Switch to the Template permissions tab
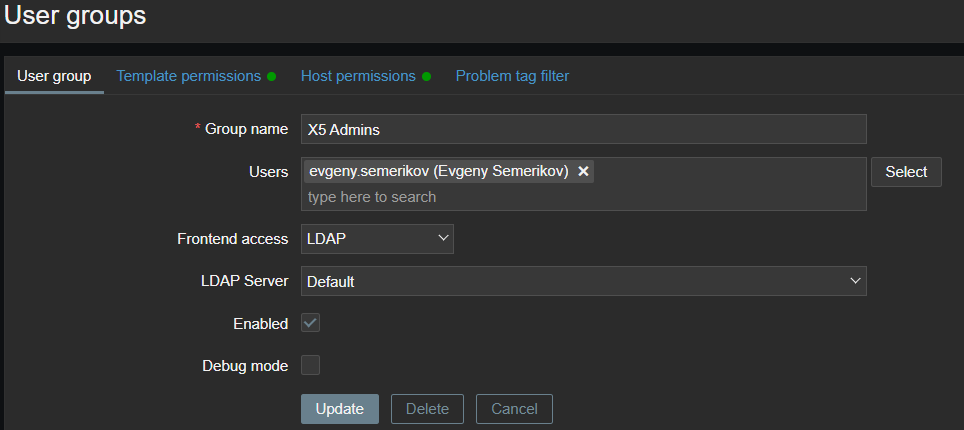Viewport: 964px width, 430px height. [189, 76]
